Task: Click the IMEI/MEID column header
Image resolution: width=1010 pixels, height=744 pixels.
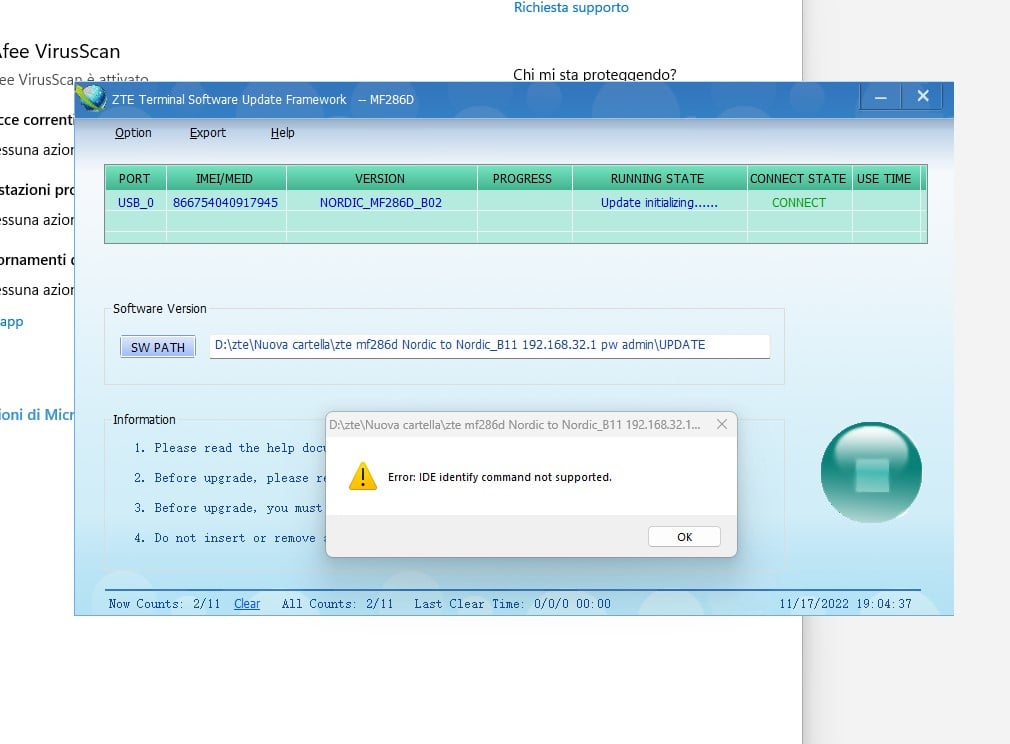Action: pos(224,178)
